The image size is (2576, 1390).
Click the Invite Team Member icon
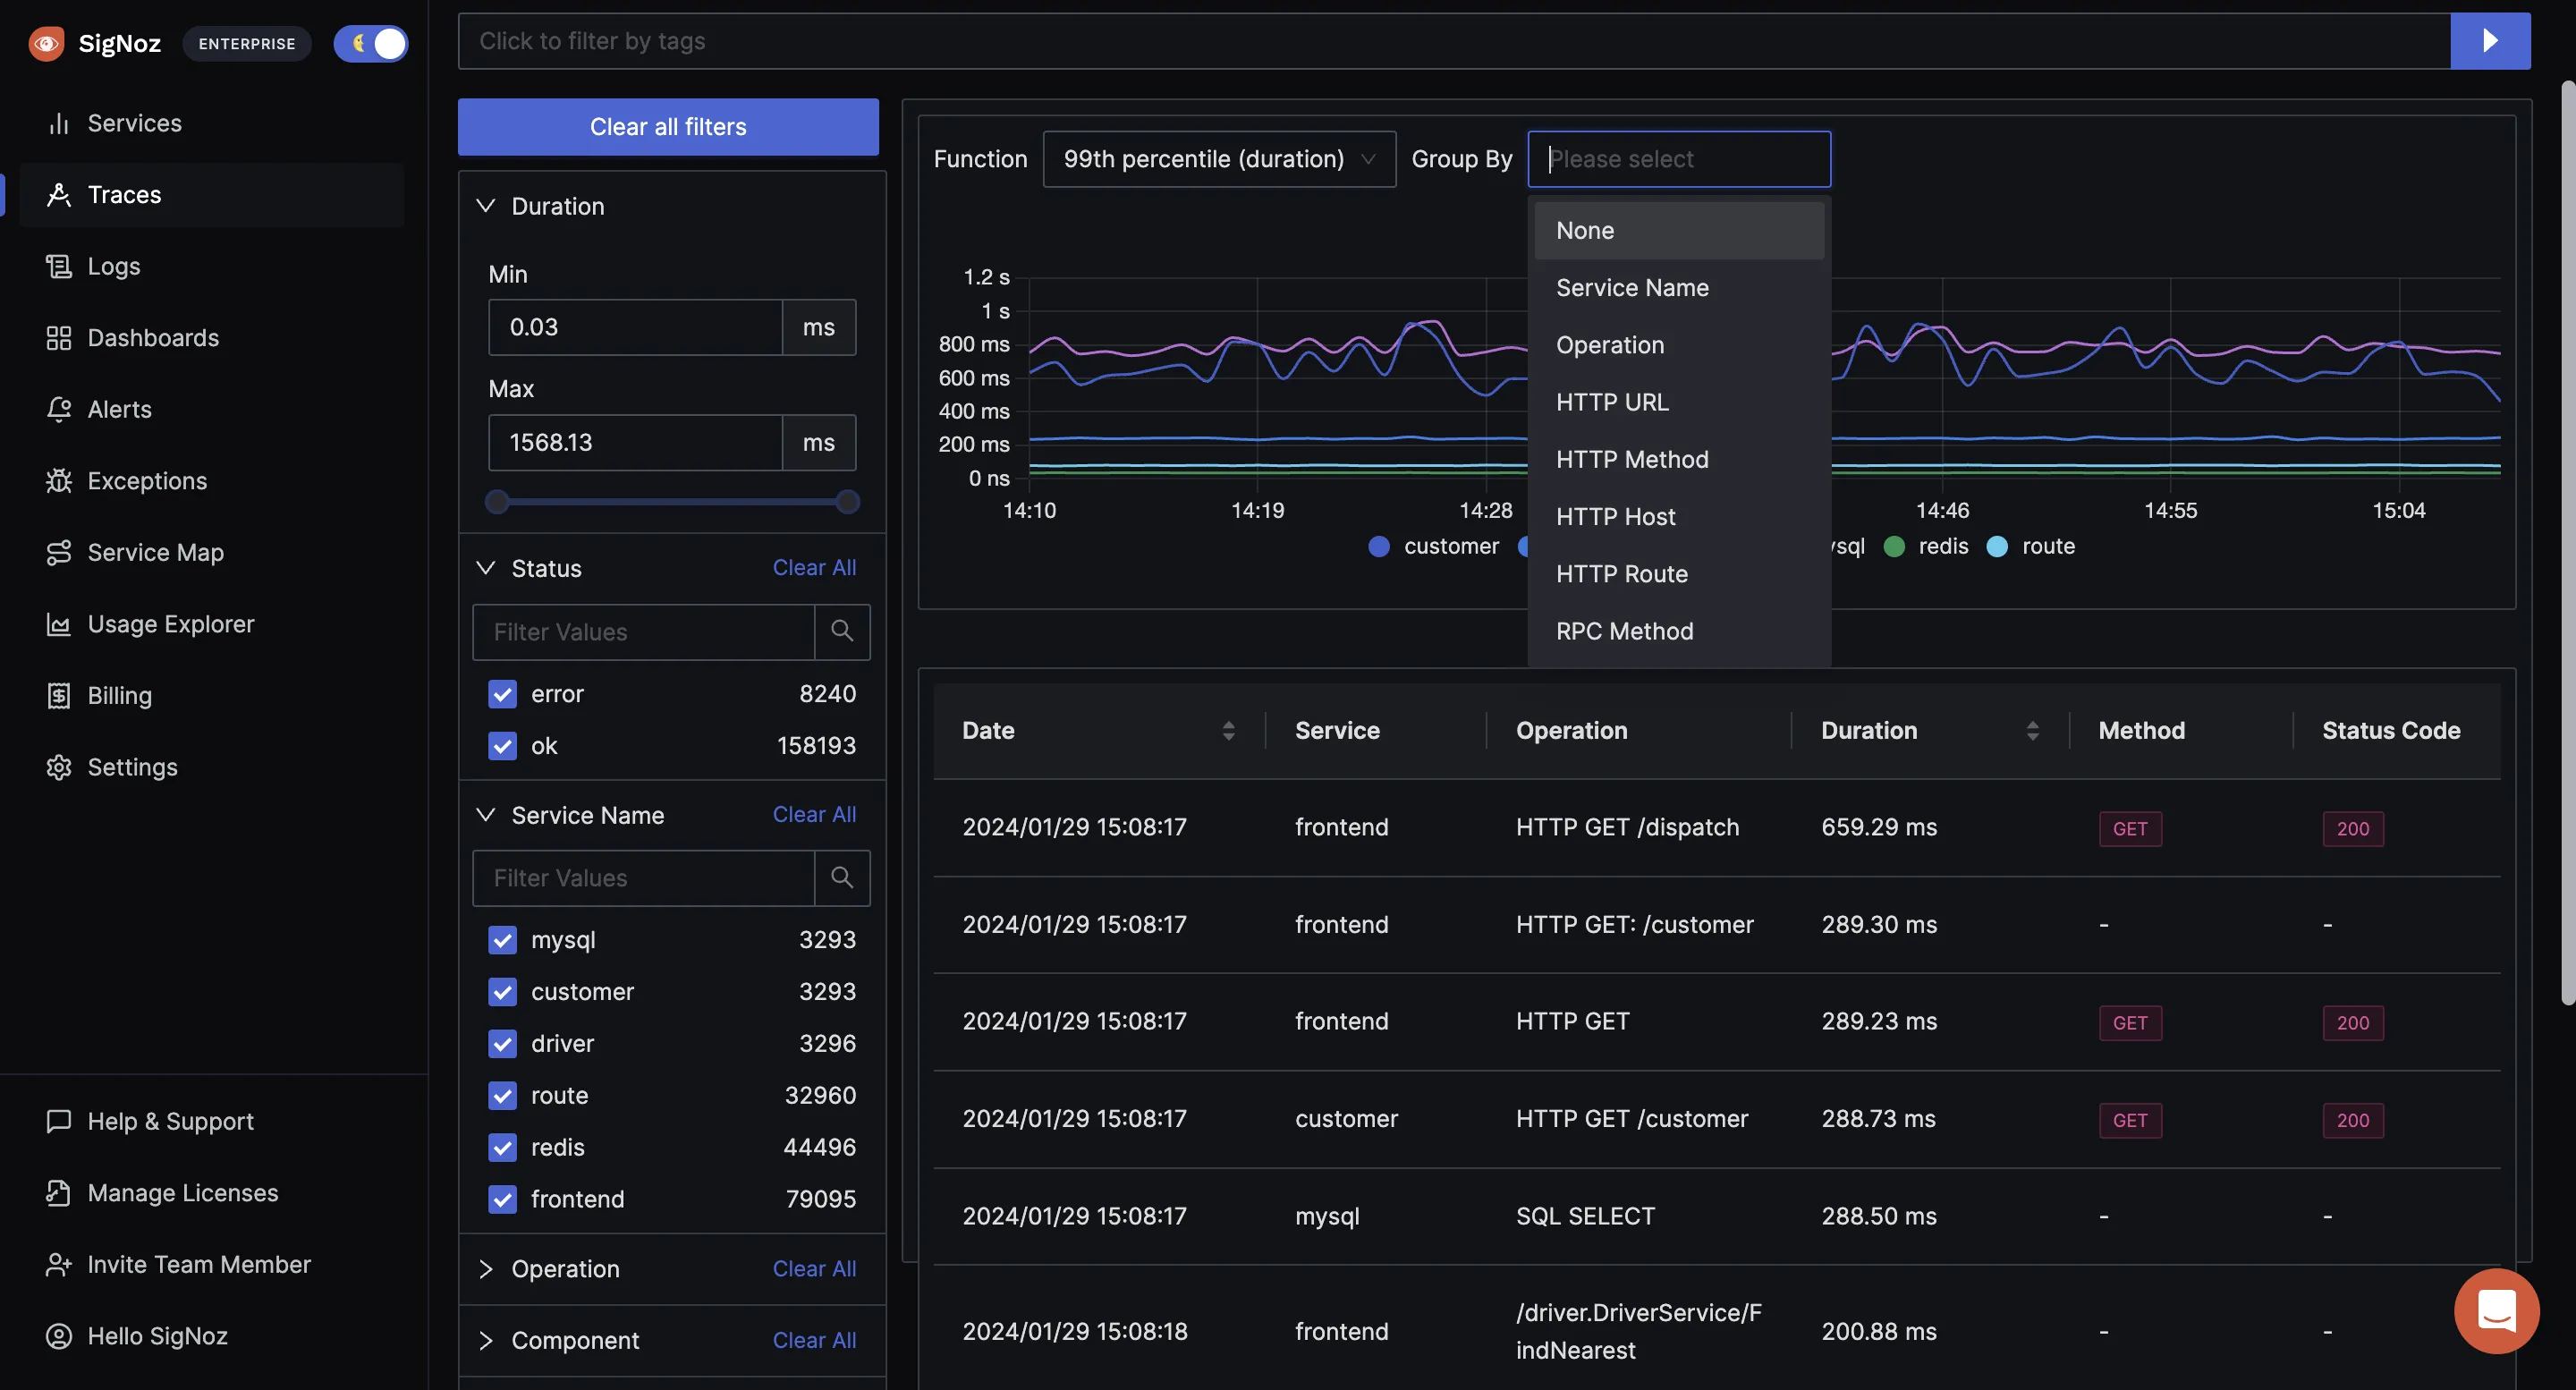59,1264
